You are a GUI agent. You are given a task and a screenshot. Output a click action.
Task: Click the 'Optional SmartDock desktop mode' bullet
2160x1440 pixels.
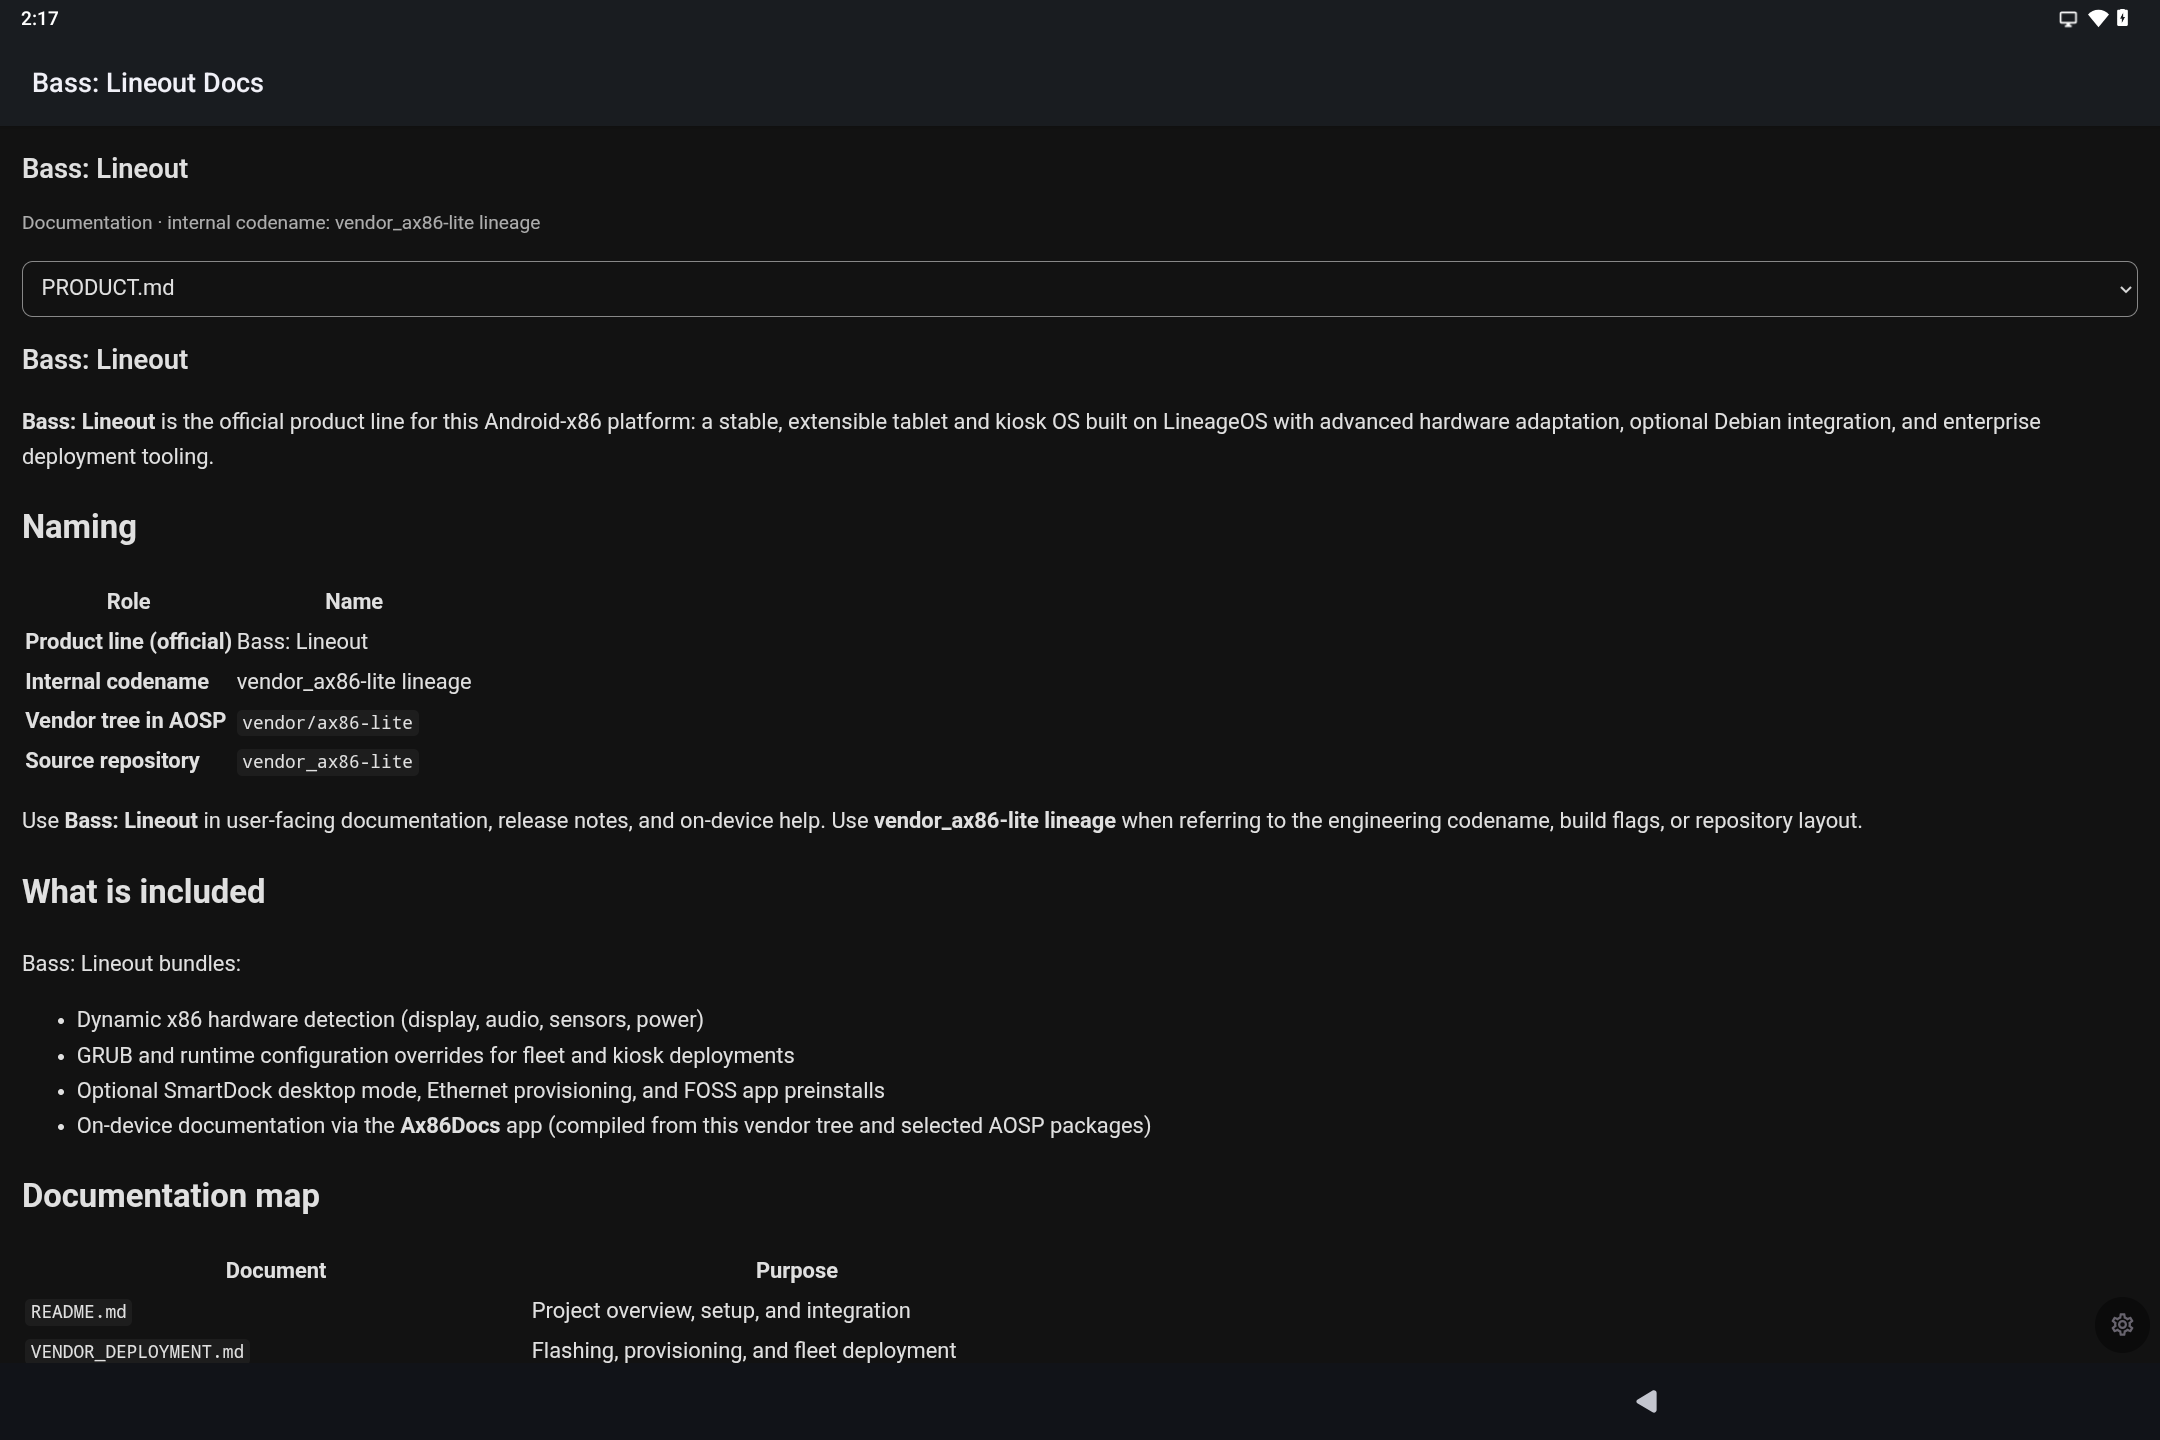(x=480, y=1091)
